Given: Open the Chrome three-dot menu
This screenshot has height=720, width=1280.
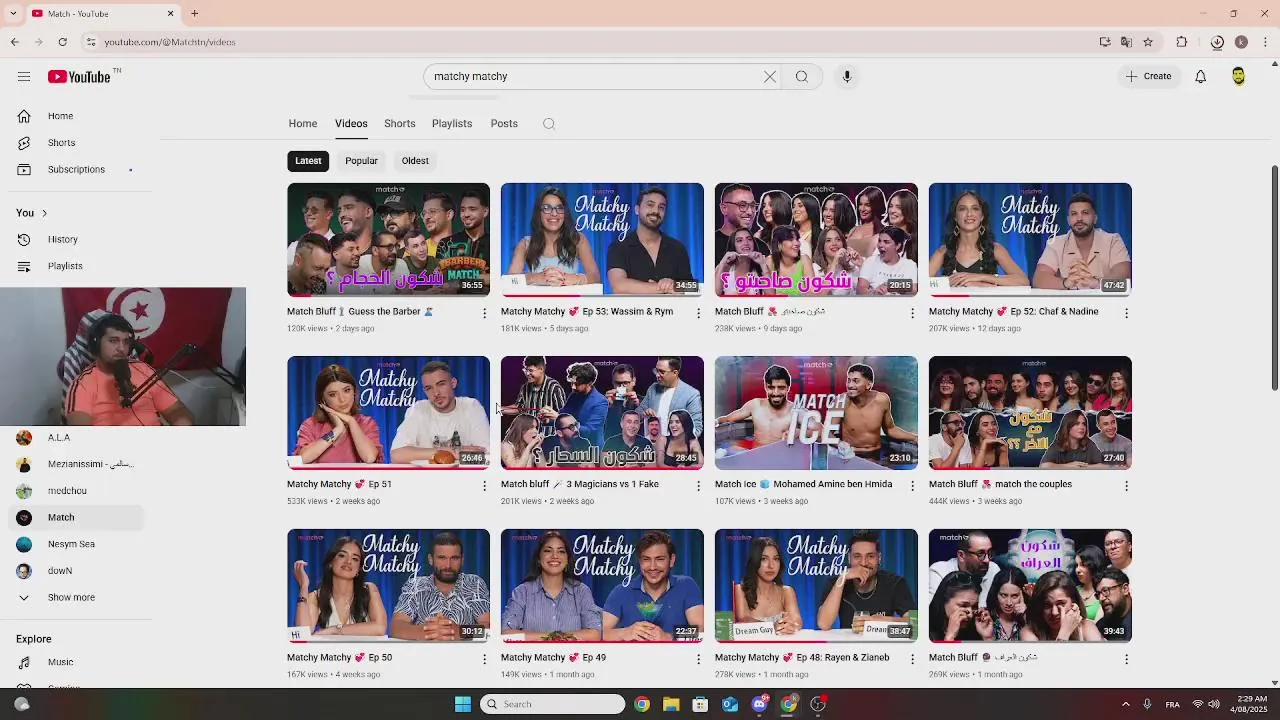Looking at the screenshot, I should click(x=1265, y=42).
